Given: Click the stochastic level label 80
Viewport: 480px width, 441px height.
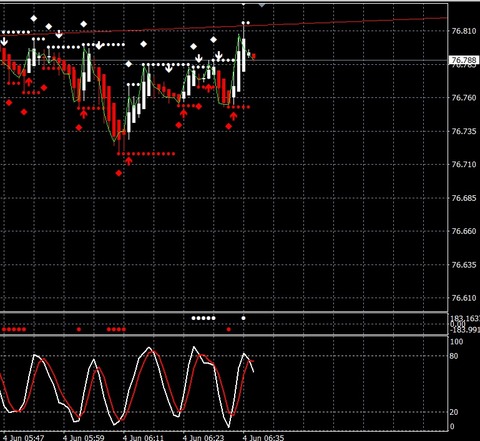Looking at the screenshot, I should point(454,356).
